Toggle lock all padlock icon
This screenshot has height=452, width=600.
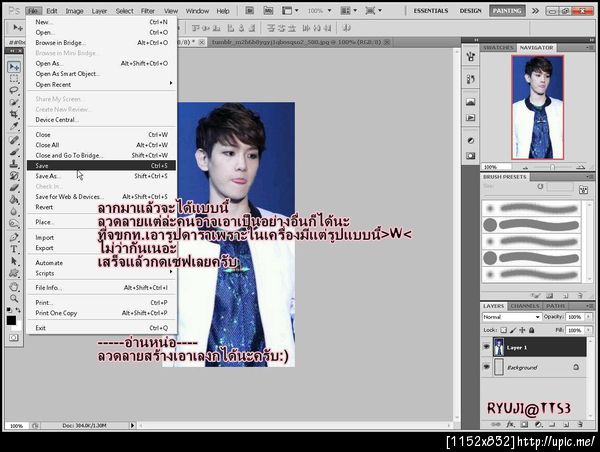point(532,330)
